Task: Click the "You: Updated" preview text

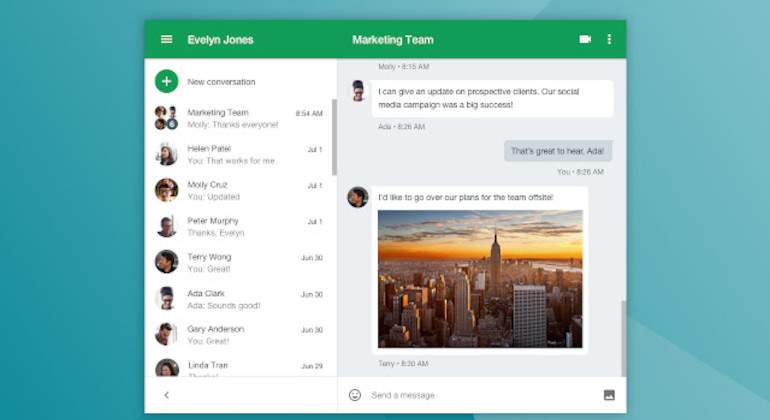Action: (214, 197)
